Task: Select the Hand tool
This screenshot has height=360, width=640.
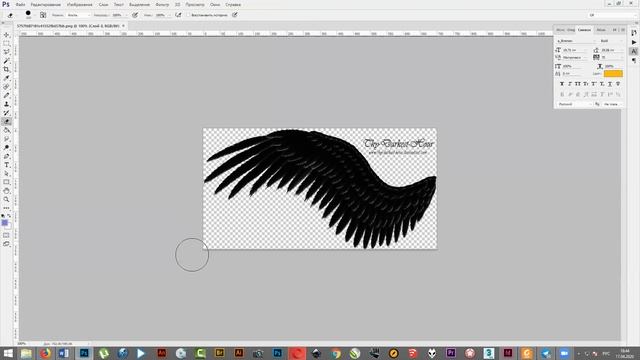Action: pos(7,191)
